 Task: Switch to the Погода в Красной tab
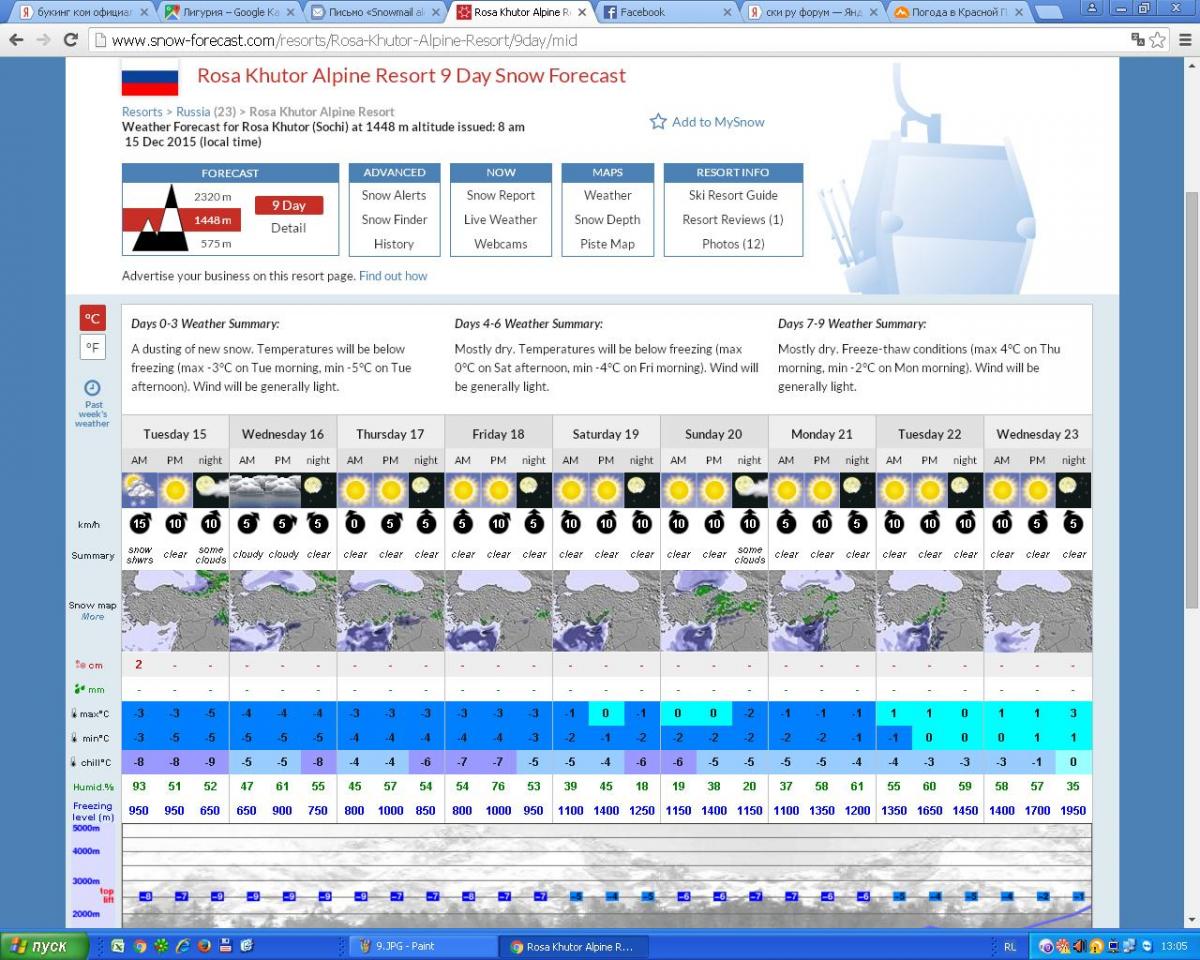958,12
